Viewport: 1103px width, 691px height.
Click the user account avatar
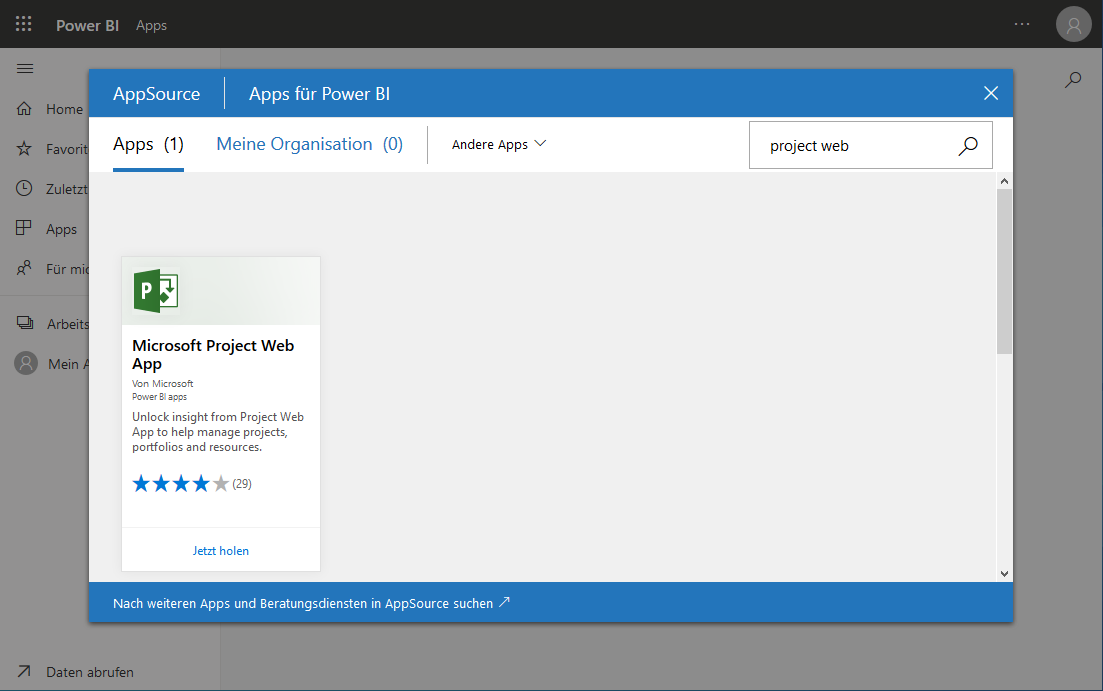coord(1073,25)
